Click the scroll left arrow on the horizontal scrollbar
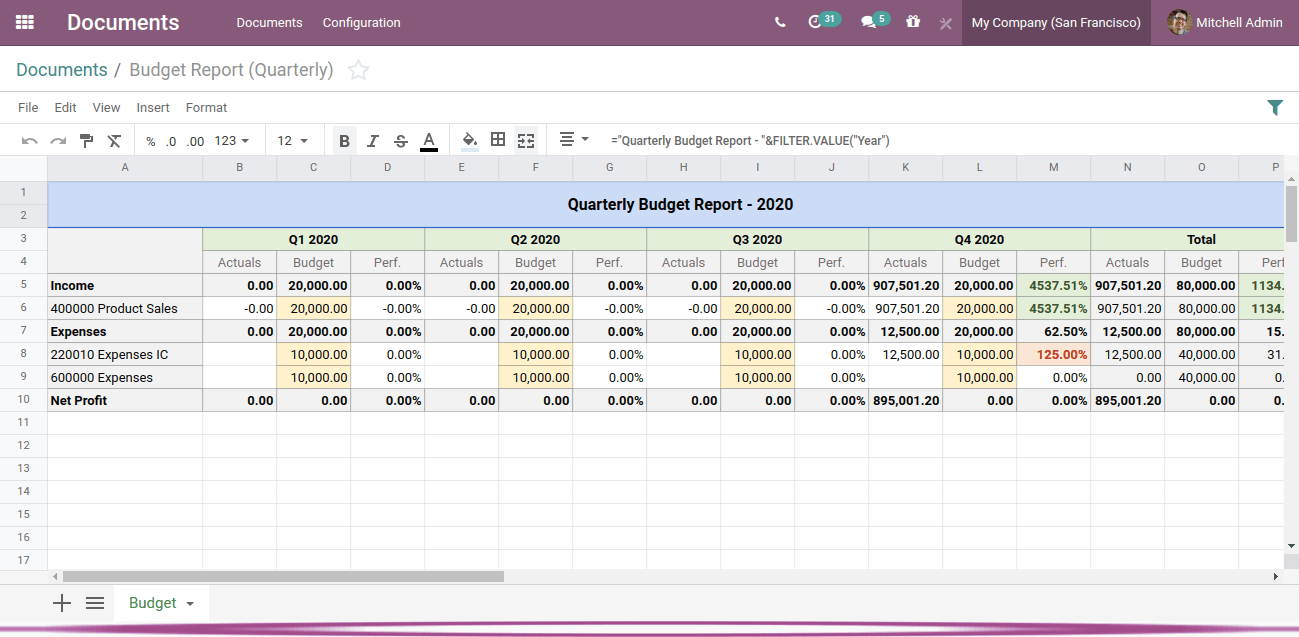The height and width of the screenshot is (637, 1299). [x=54, y=577]
